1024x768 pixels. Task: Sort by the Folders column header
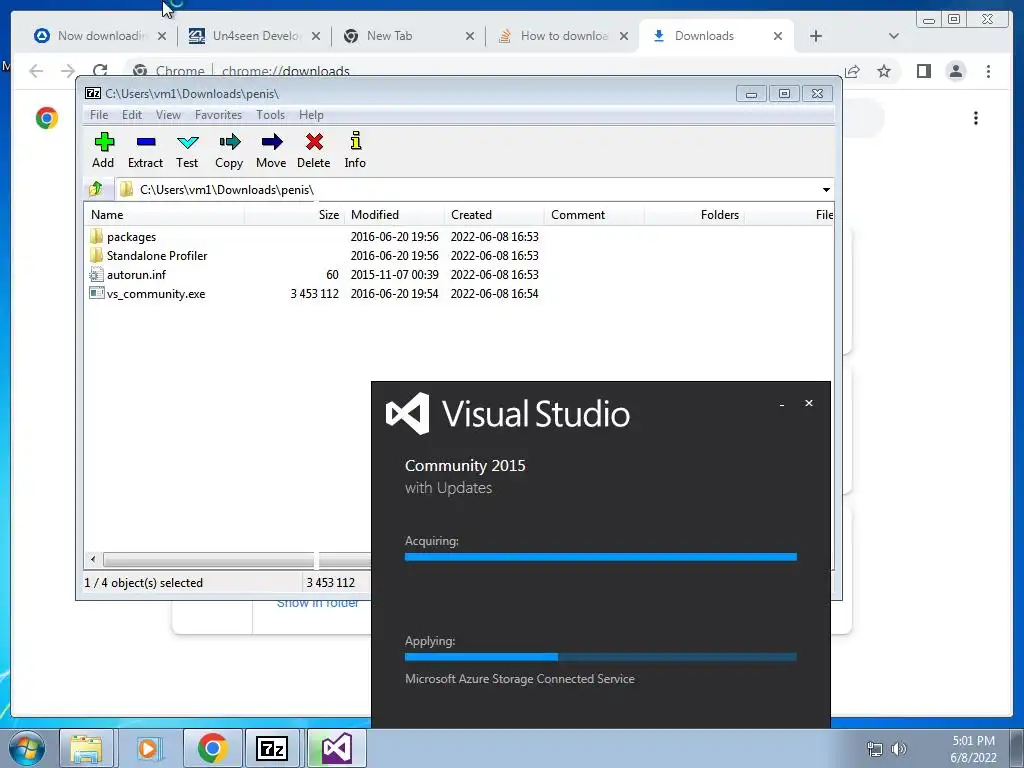(694, 215)
